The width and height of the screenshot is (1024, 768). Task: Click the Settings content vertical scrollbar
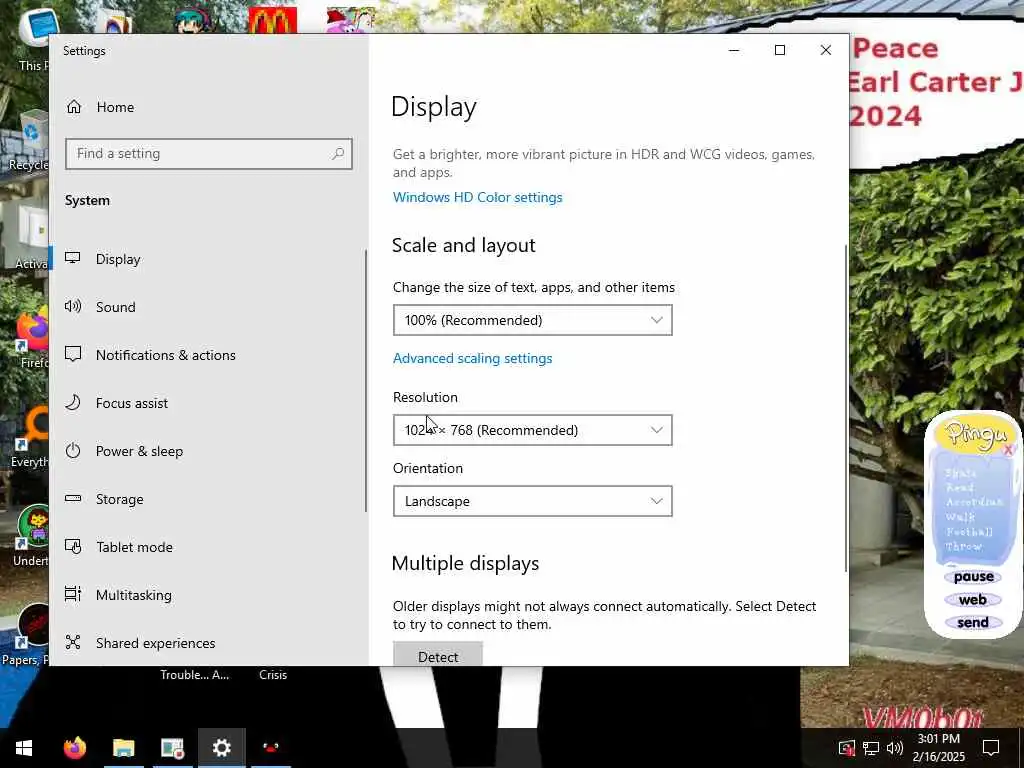click(x=846, y=408)
